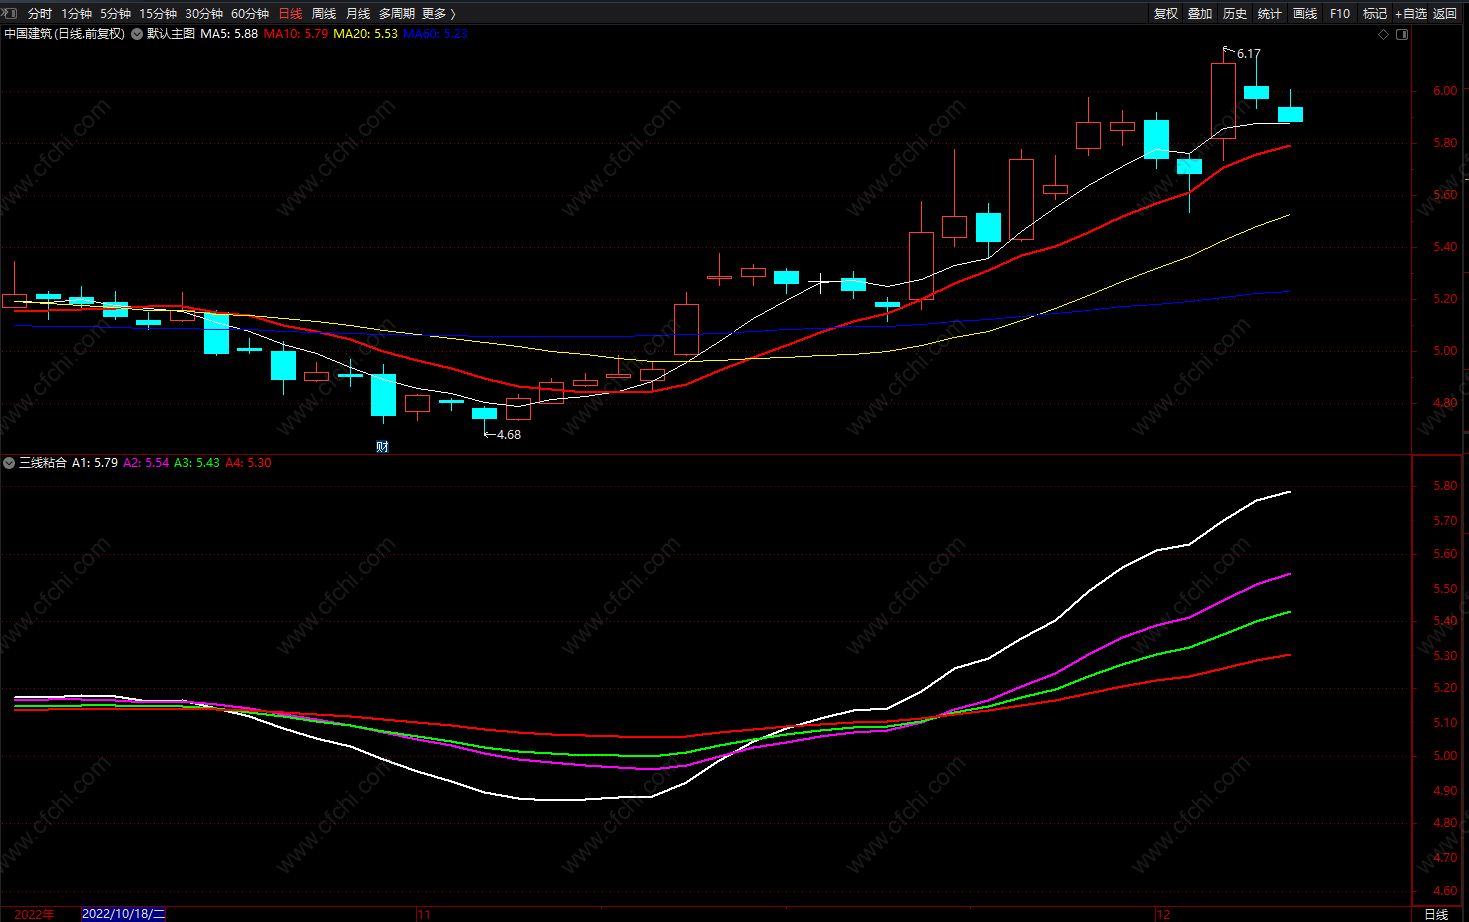Collapse the left panel icon beside 分时

point(11,13)
